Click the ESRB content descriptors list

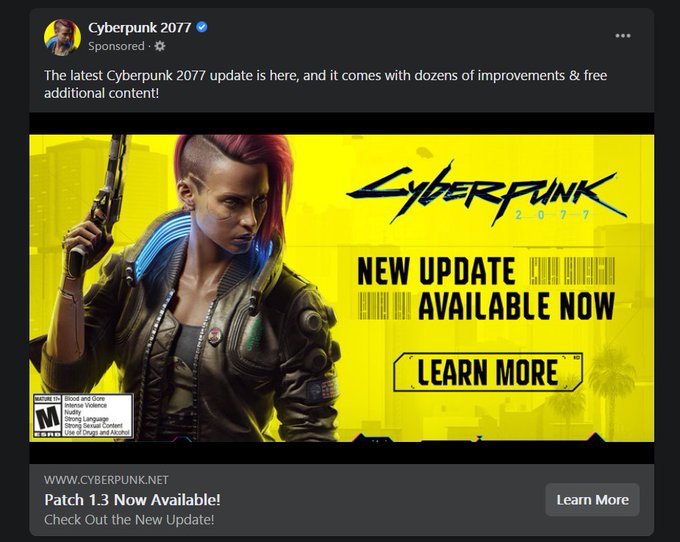tap(97, 415)
